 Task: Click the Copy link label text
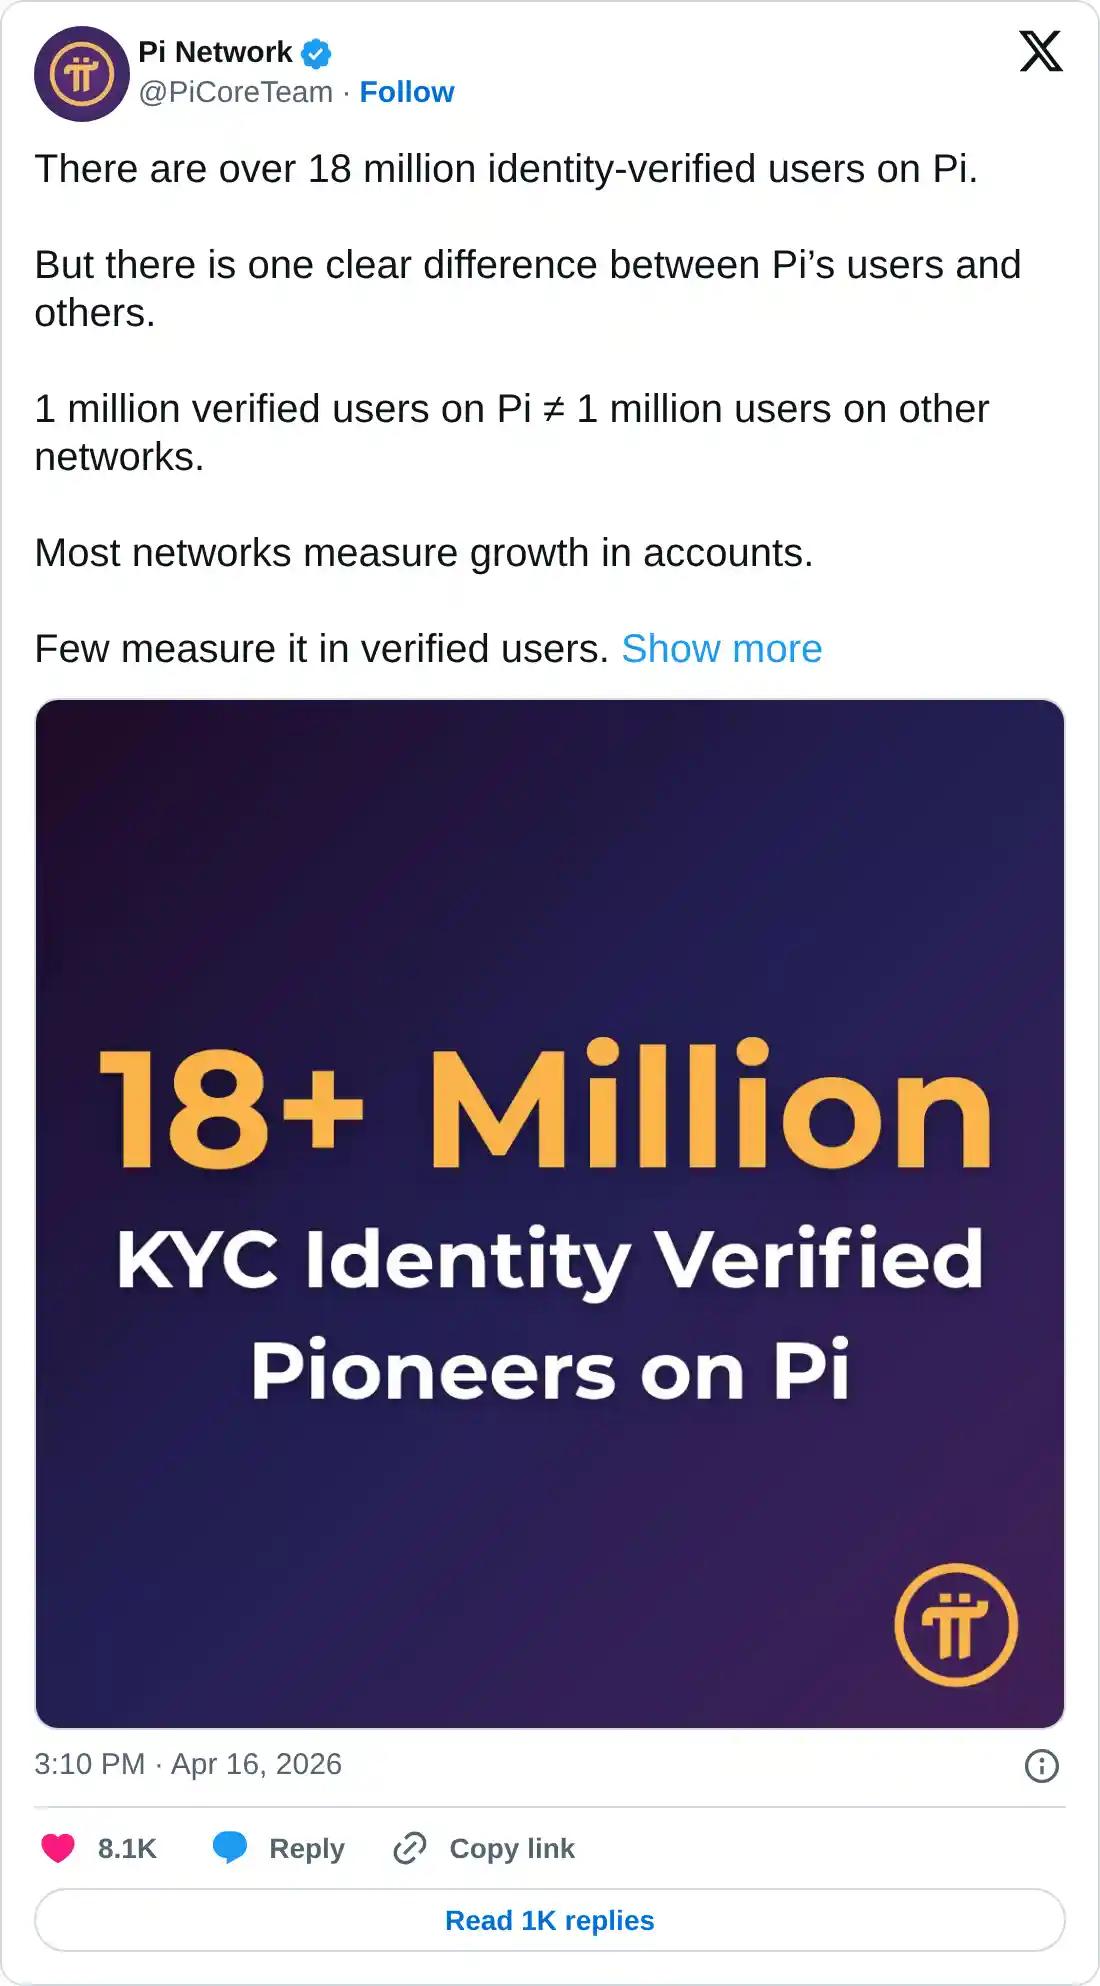(512, 1847)
